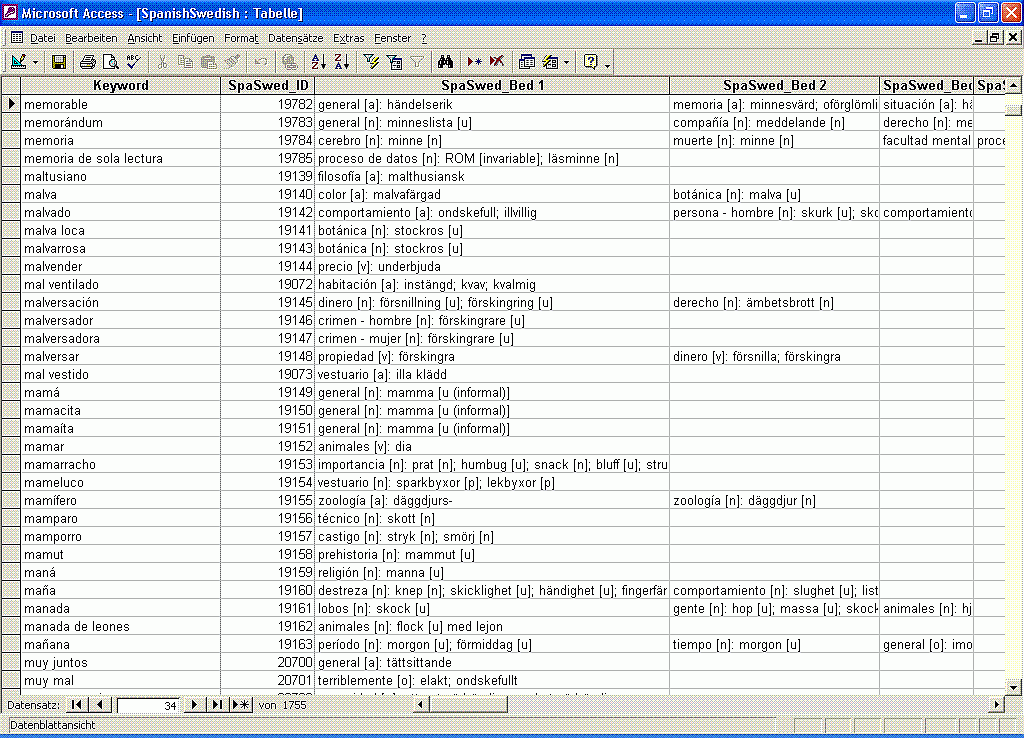Open the Datei menu
The height and width of the screenshot is (738, 1024).
[42, 38]
